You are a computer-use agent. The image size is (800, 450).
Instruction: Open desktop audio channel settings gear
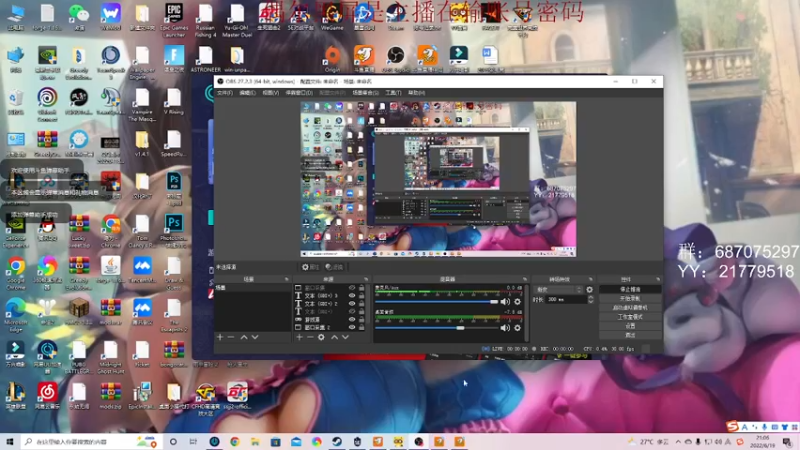(x=517, y=328)
